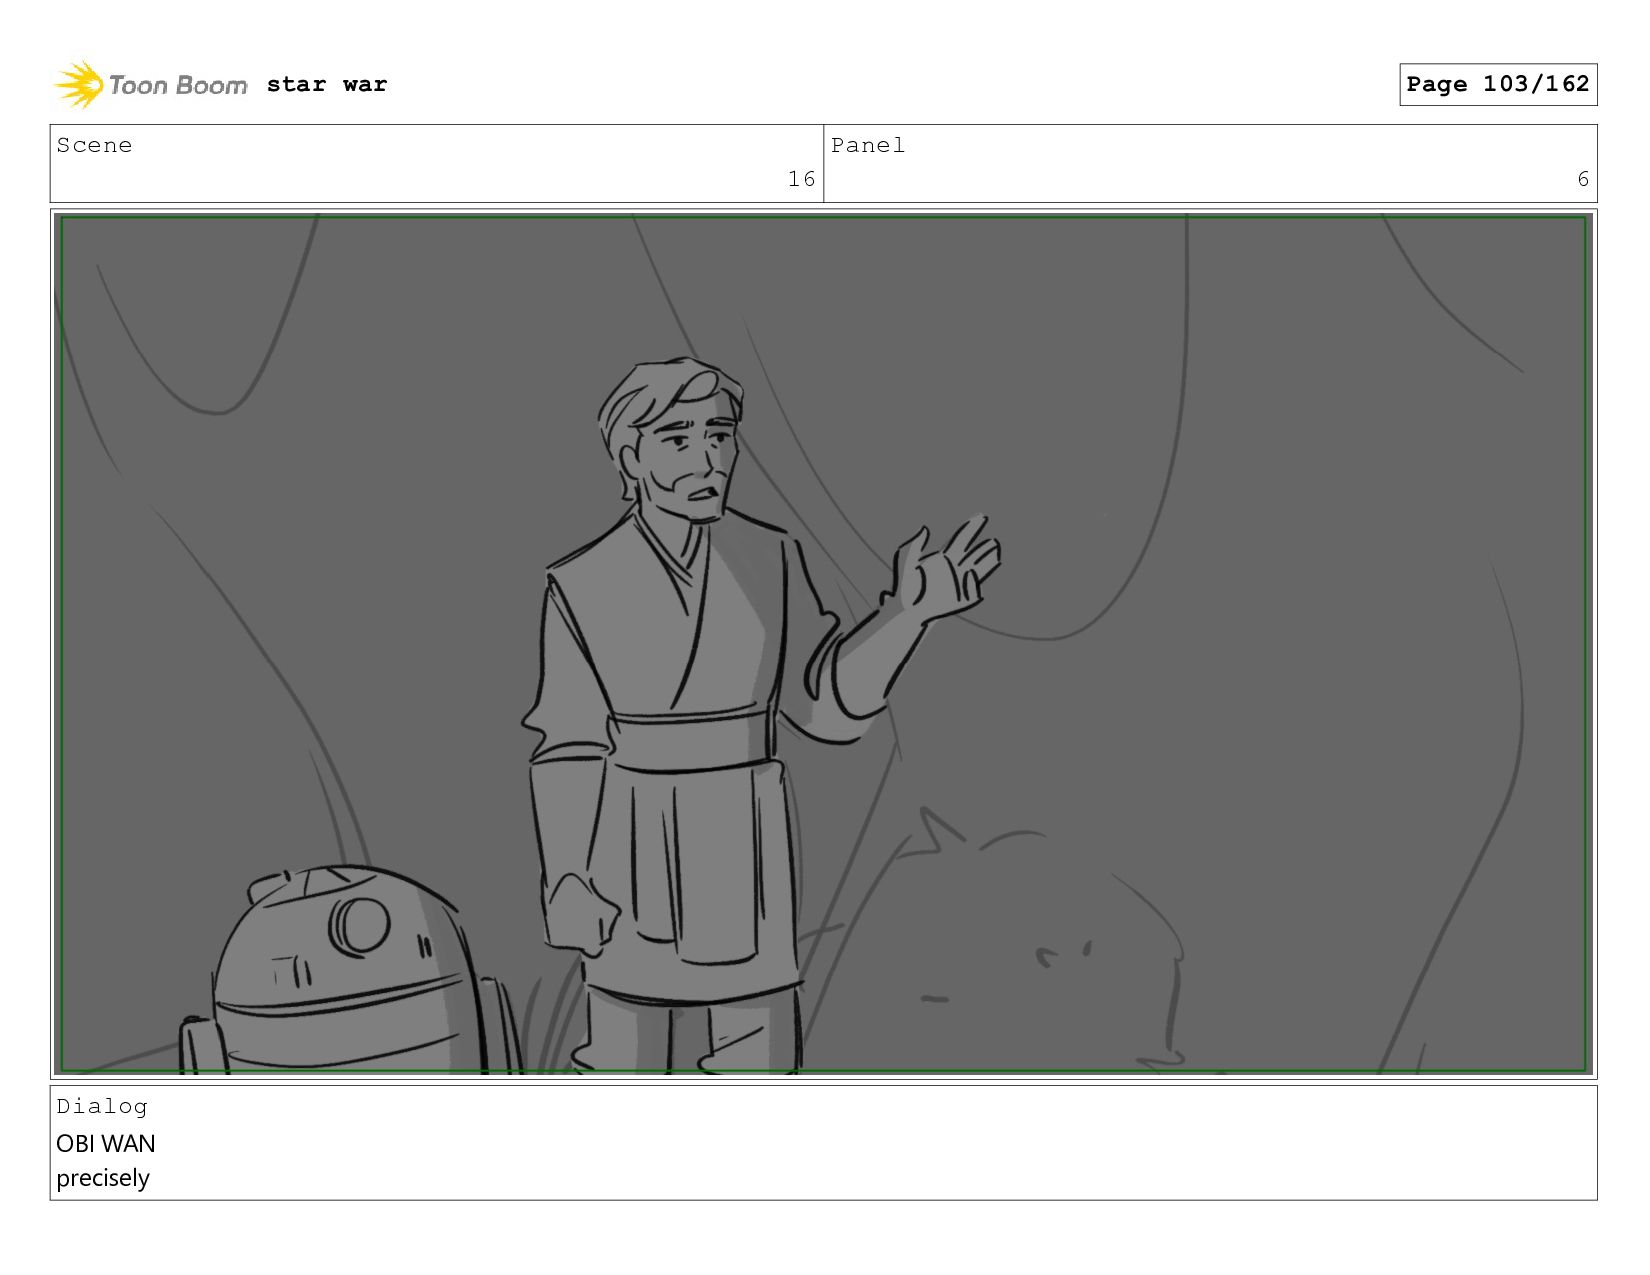Click the scene number '16'
This screenshot has width=1650, height=1275.
[802, 179]
